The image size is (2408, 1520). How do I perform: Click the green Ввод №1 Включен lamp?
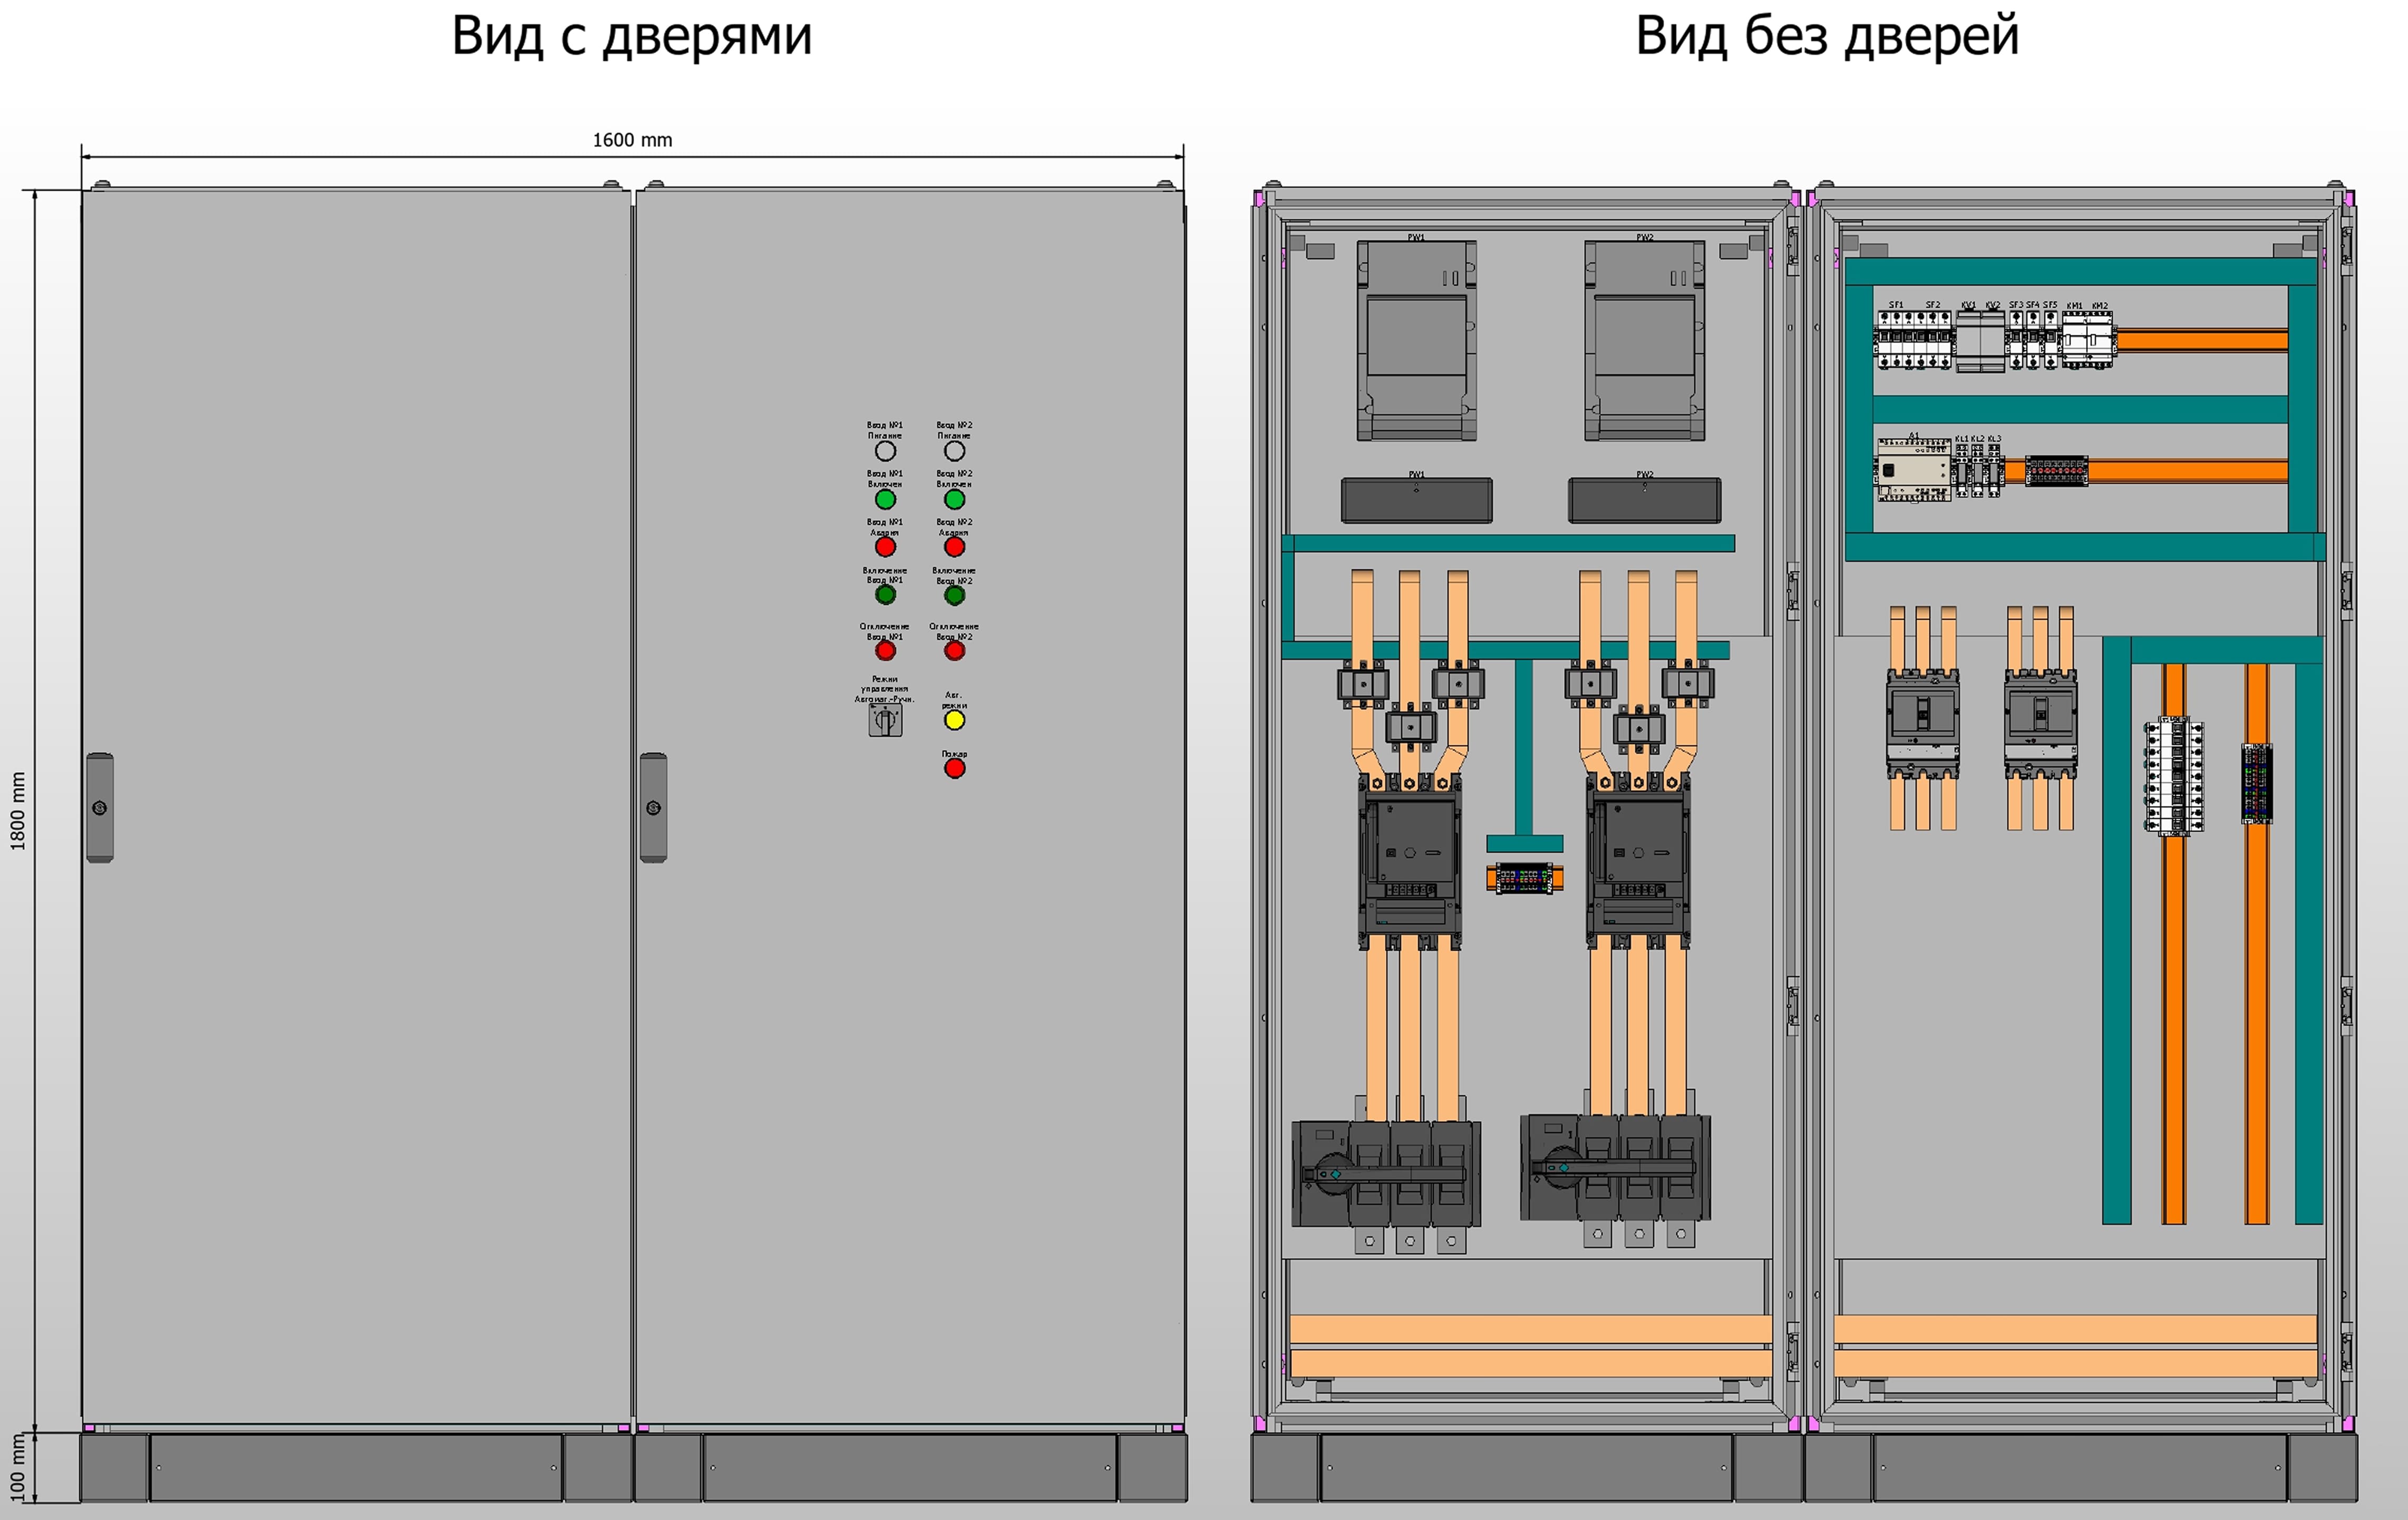click(885, 499)
